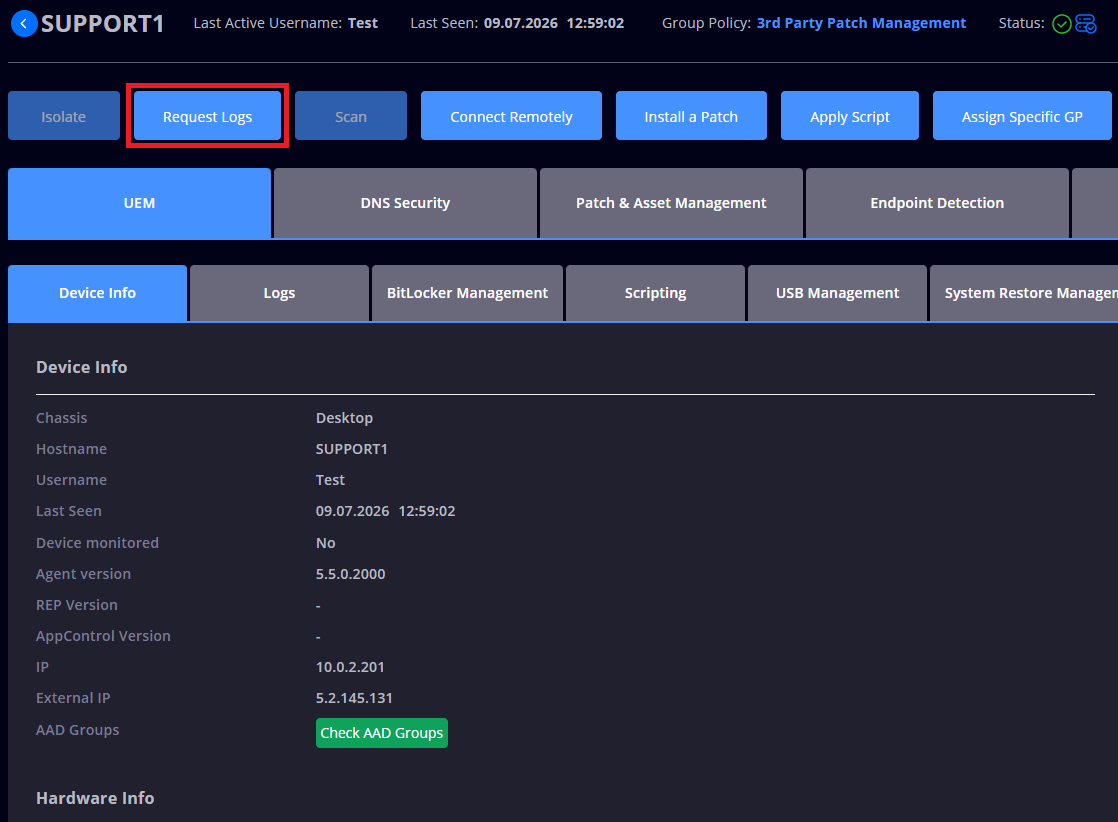Viewport: 1118px width, 822px height.
Task: Click the Last Seen value in Device Info
Action: [385, 511]
